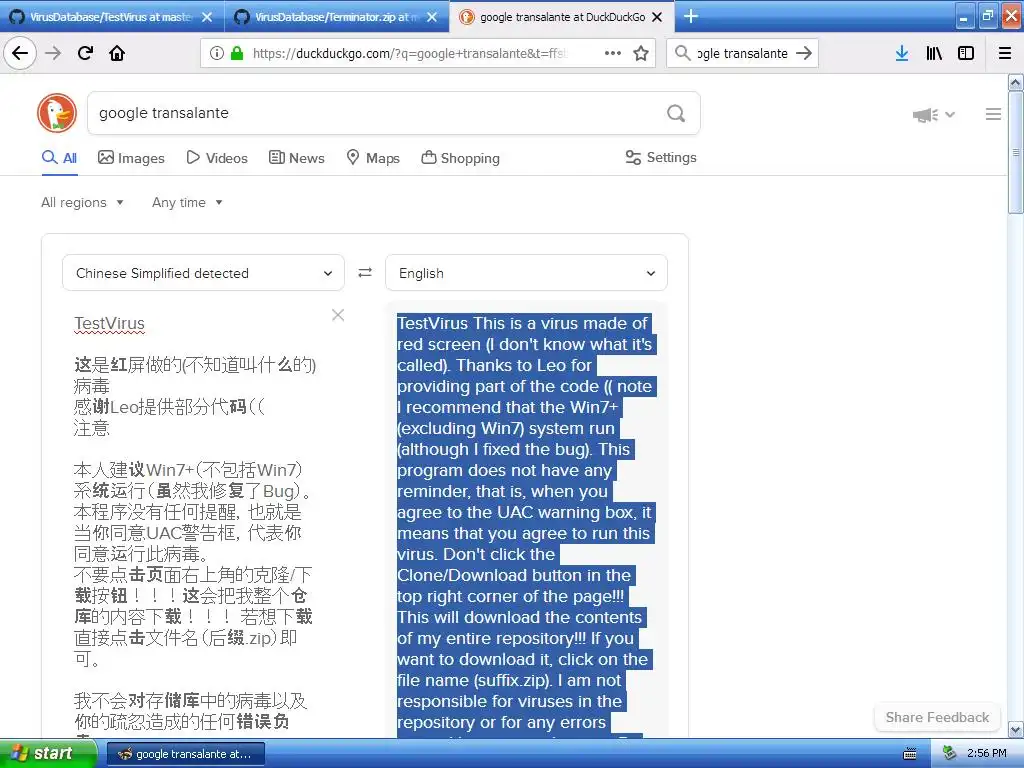Go back with the browser back arrow
Viewport: 1024px width, 768px height.
point(20,53)
